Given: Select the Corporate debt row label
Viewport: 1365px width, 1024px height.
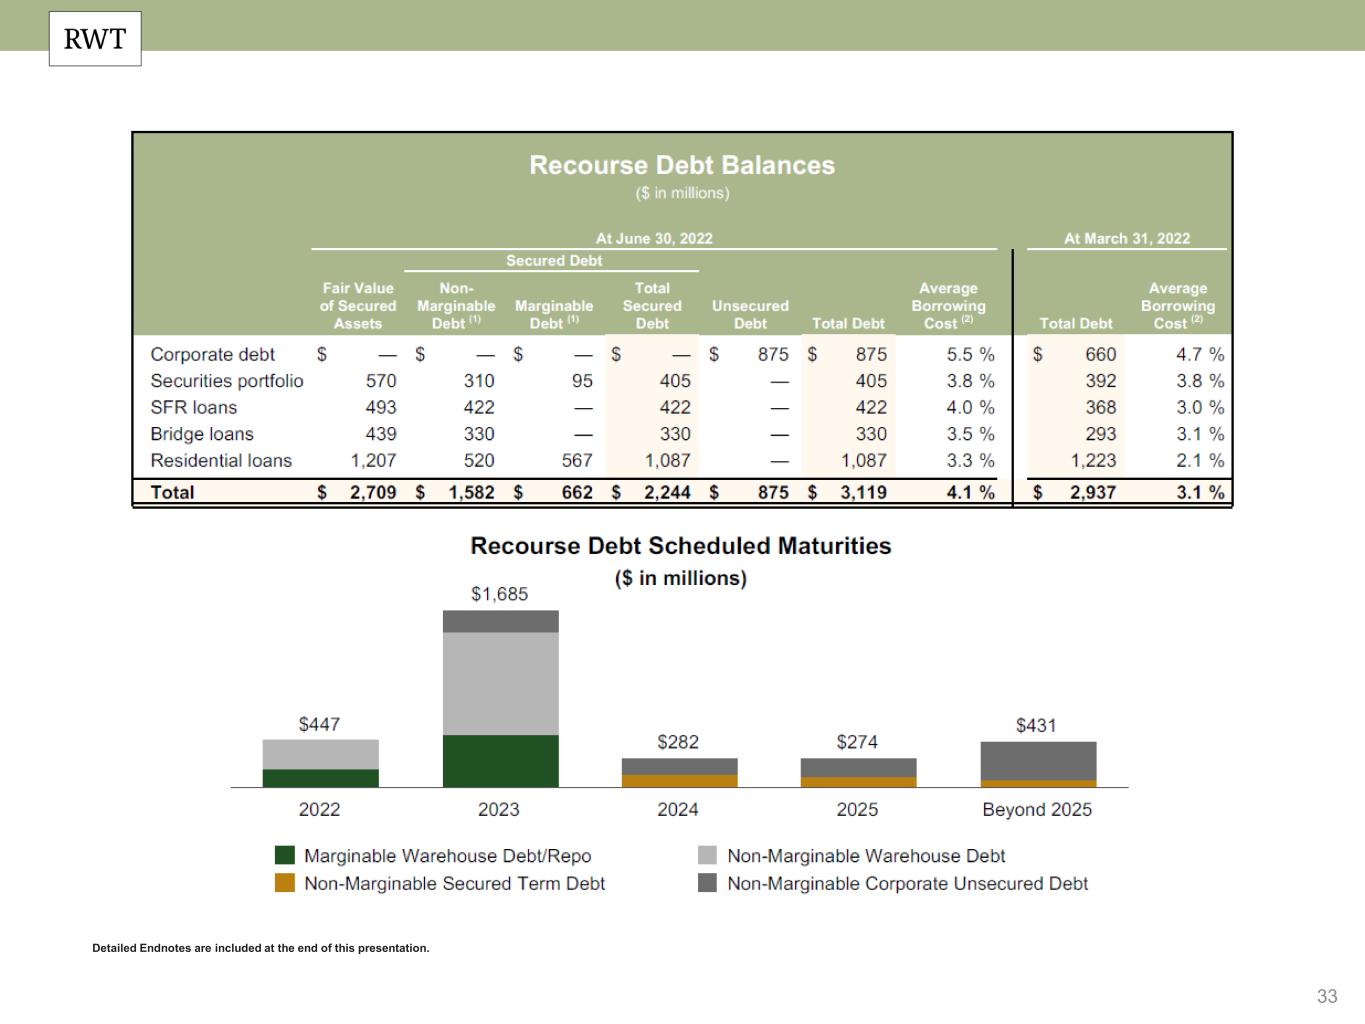Looking at the screenshot, I should 212,355.
